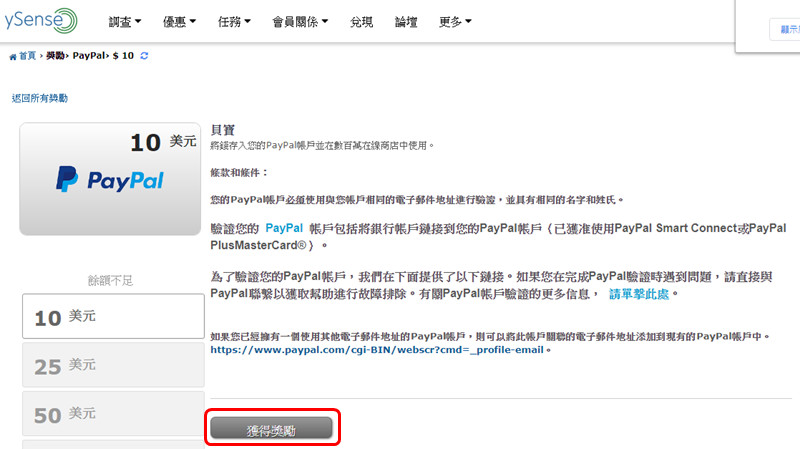Expand the 會員關係 menu

click(x=300, y=22)
